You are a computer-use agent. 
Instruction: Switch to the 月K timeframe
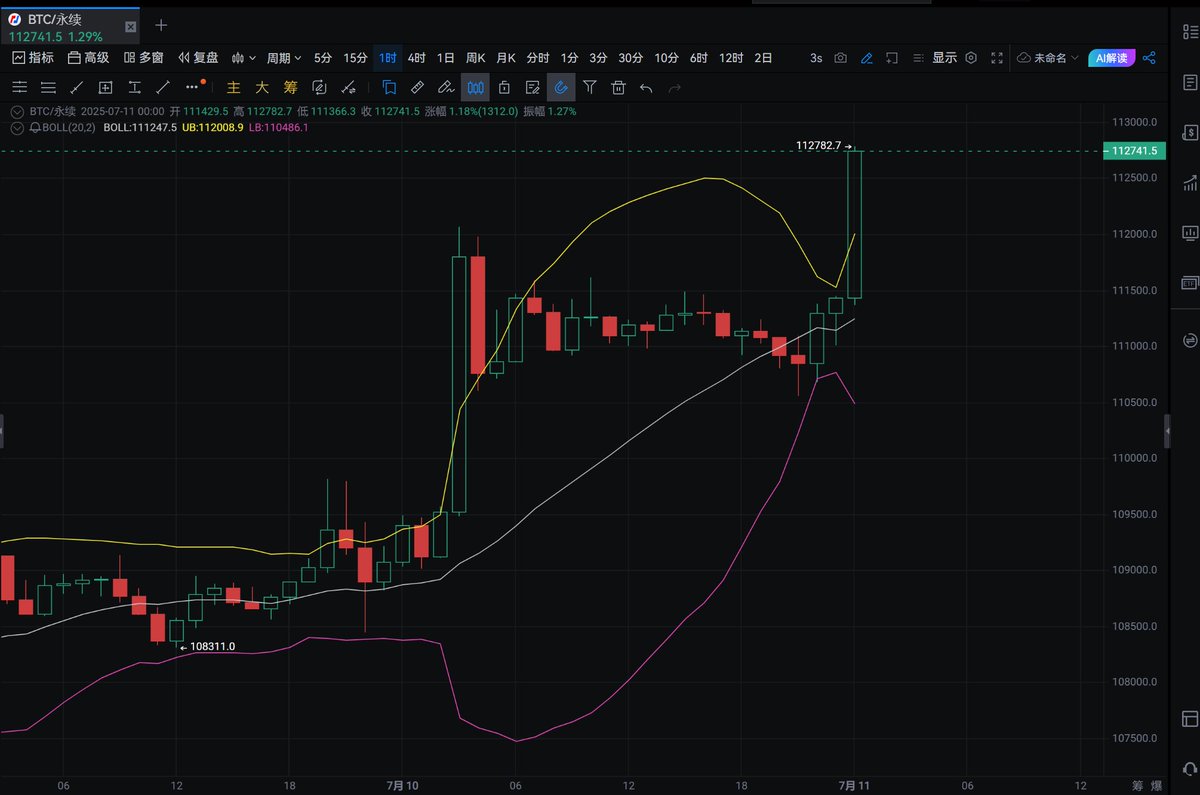[506, 58]
